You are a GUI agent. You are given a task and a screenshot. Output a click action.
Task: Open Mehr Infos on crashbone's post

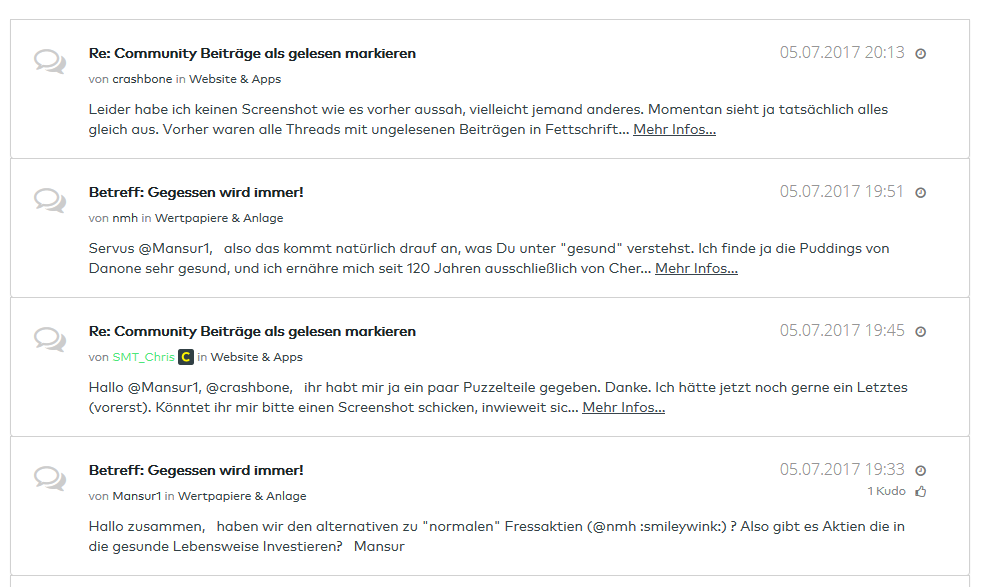(673, 129)
